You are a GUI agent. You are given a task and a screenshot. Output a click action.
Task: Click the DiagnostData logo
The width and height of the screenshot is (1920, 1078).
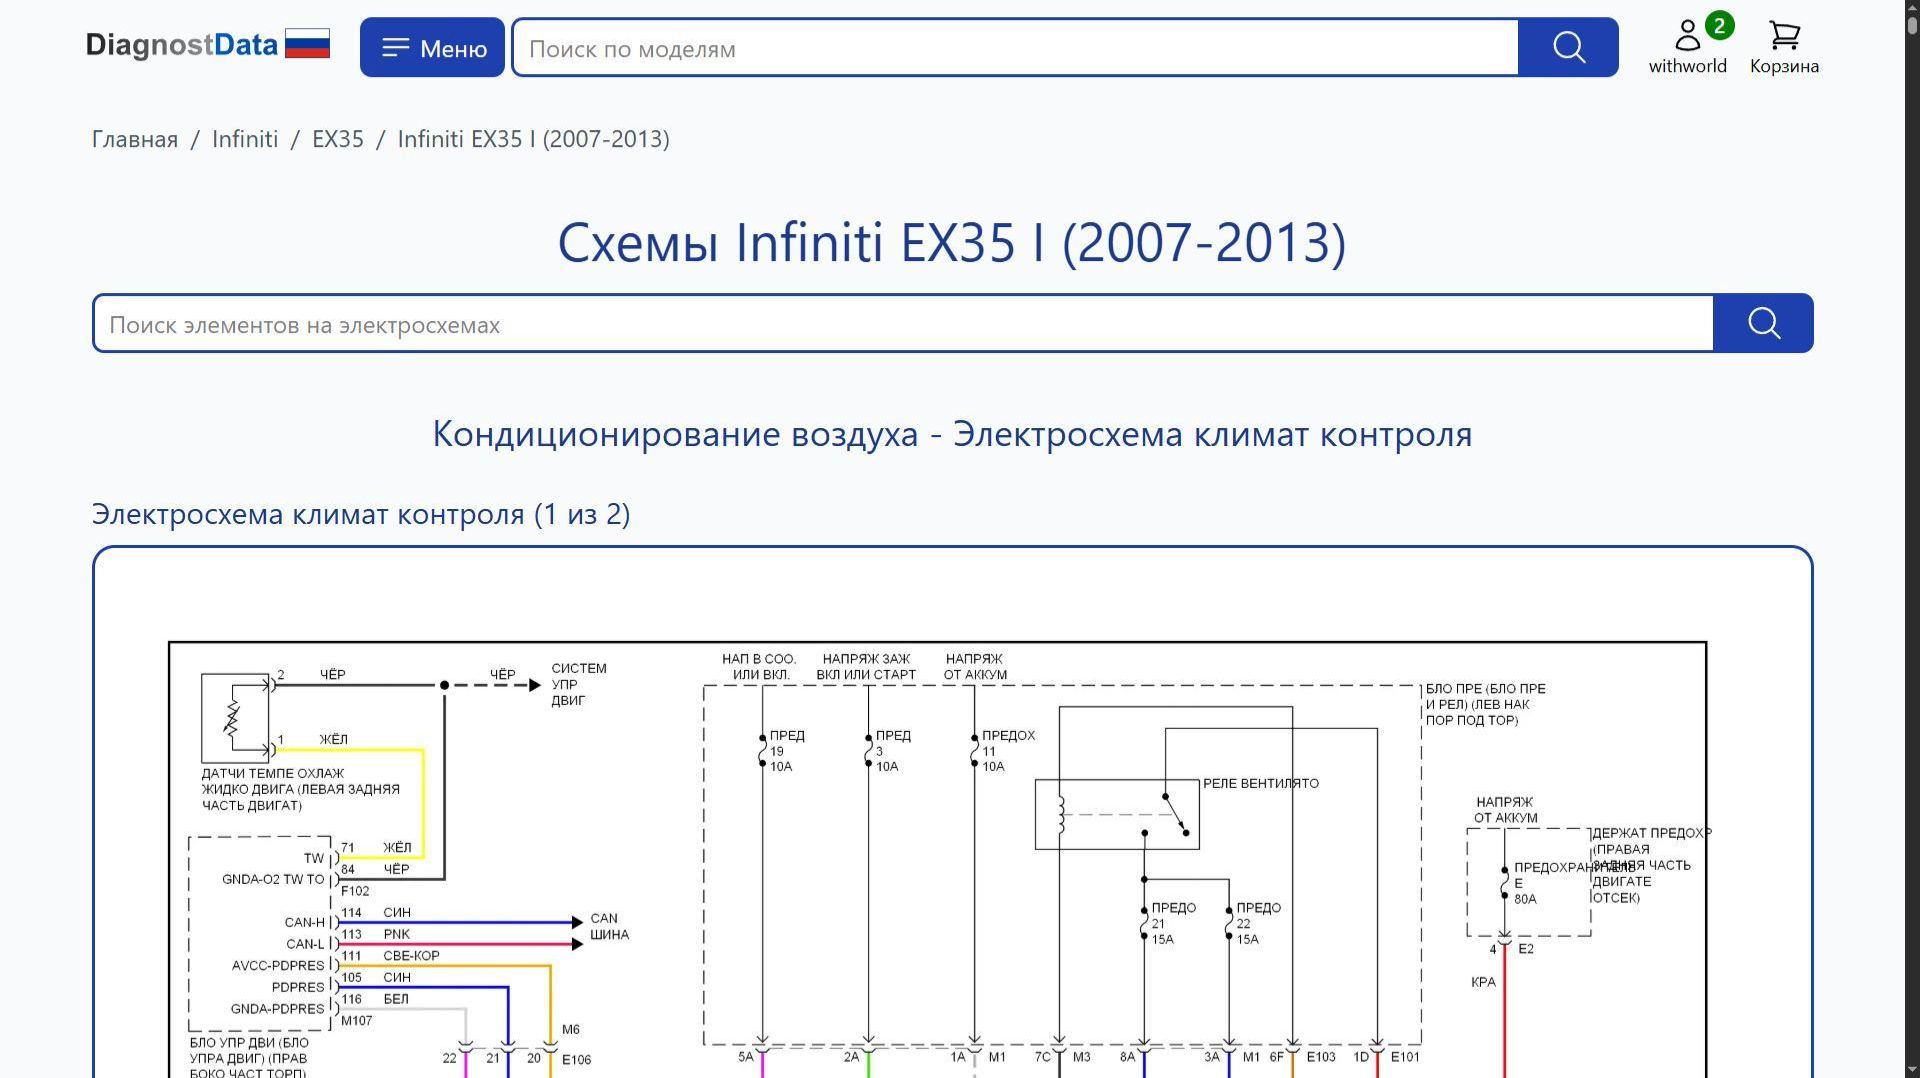click(181, 45)
